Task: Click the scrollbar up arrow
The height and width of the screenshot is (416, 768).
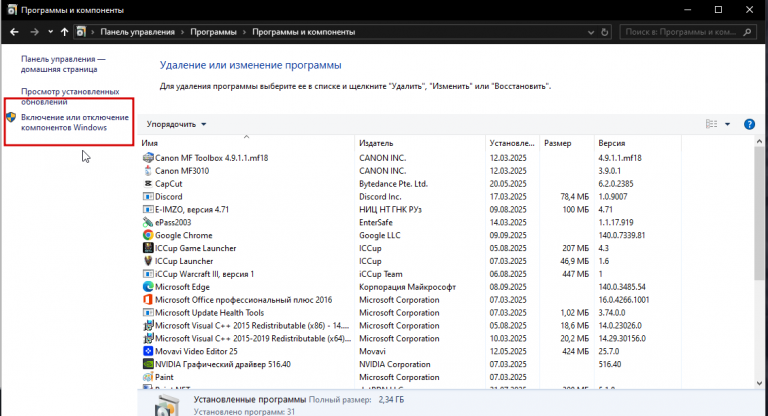Action: click(x=759, y=142)
